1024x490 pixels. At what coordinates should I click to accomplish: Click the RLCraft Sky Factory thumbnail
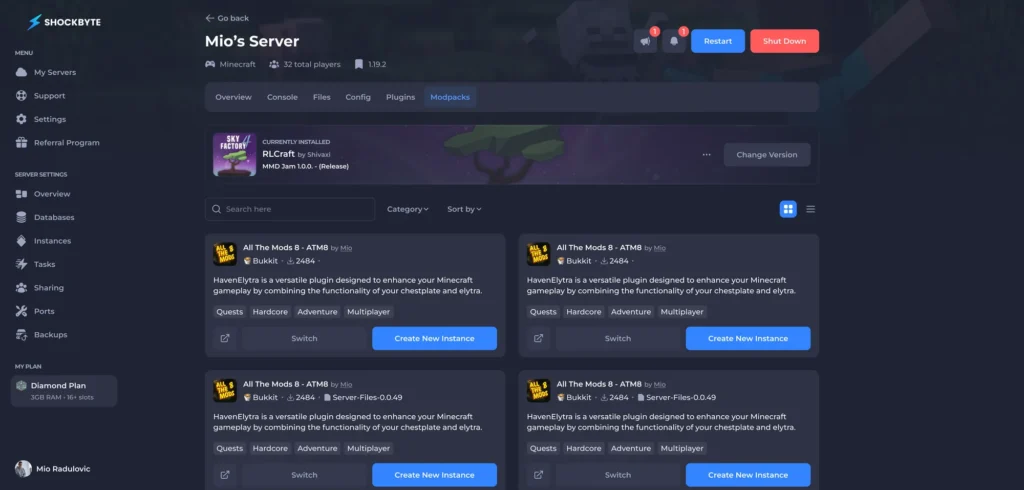coord(234,155)
